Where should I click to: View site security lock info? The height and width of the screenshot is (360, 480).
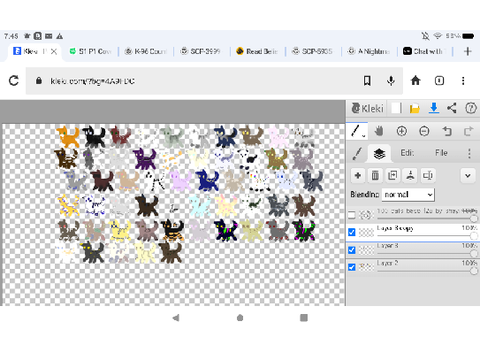(x=39, y=81)
